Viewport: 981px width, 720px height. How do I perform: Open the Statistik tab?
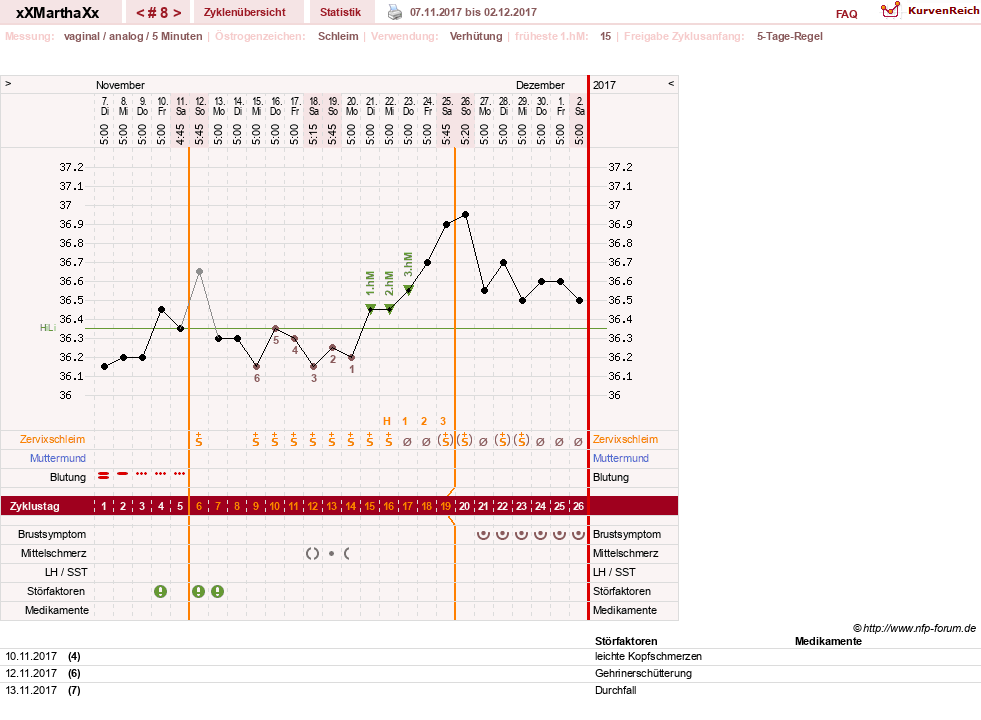point(340,12)
